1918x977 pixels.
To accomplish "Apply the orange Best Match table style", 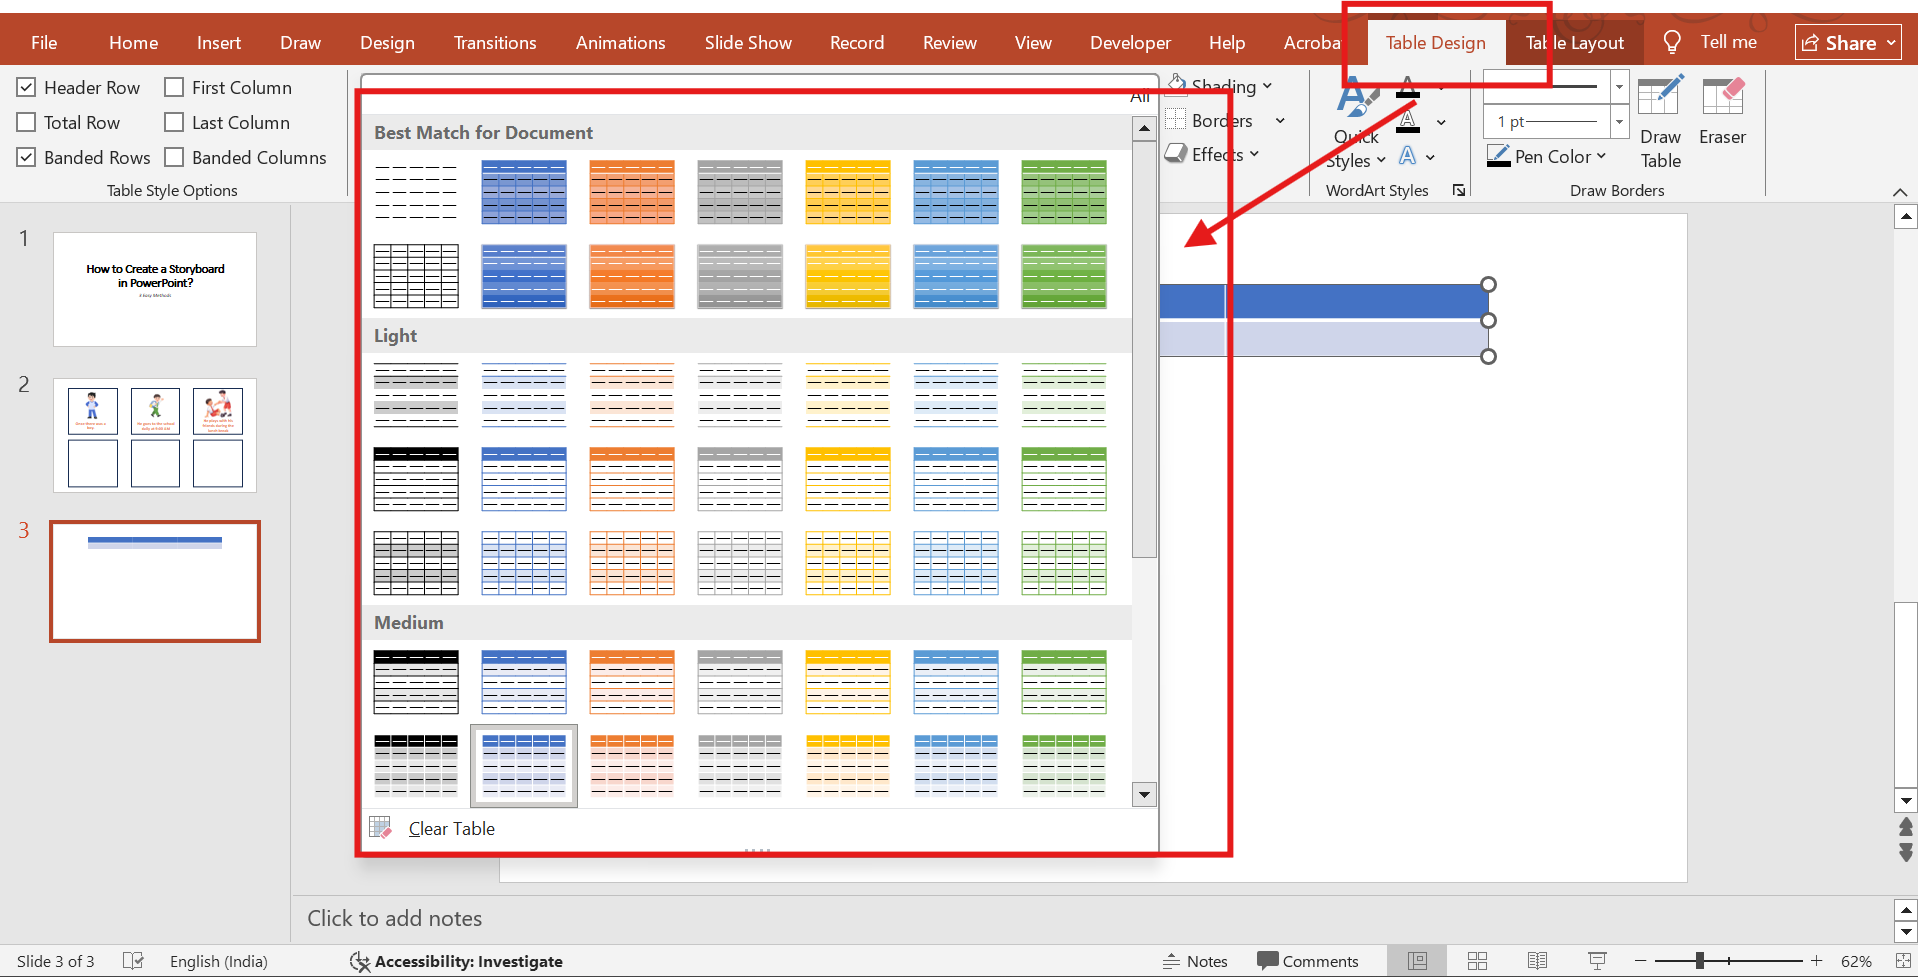I will pos(632,192).
